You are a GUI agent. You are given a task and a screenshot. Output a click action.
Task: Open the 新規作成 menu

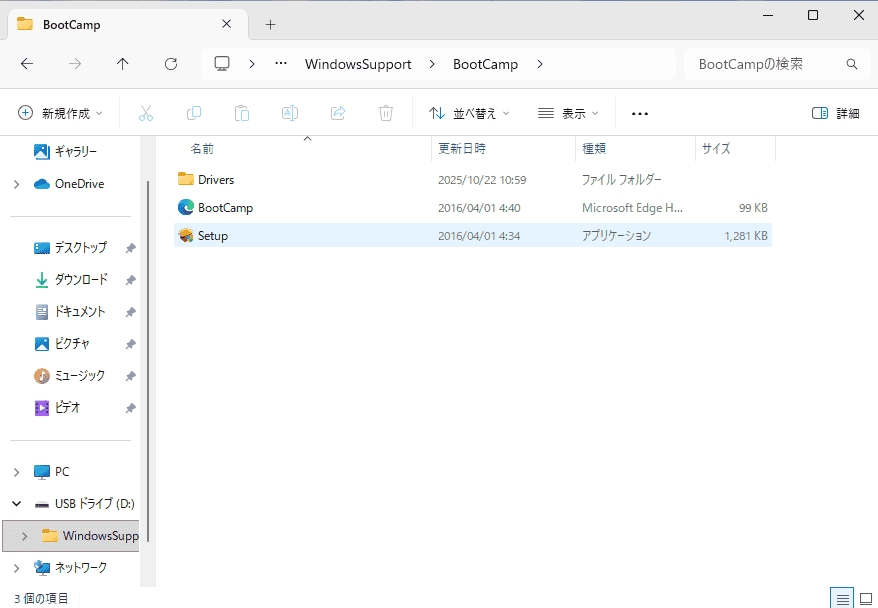coord(60,113)
